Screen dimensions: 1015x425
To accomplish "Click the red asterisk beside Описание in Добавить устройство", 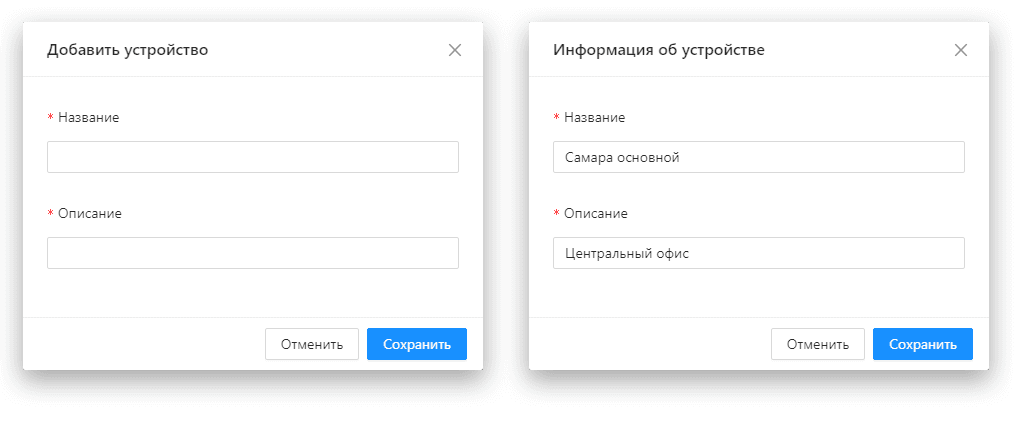I will [x=50, y=213].
